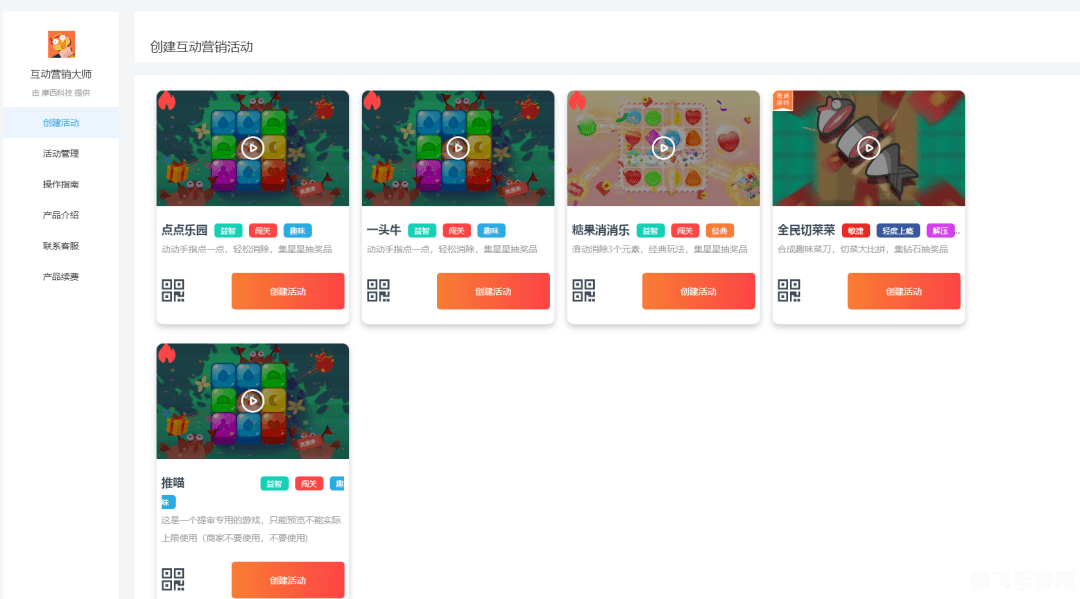Play the 点点乐园 preview video

(x=252, y=147)
